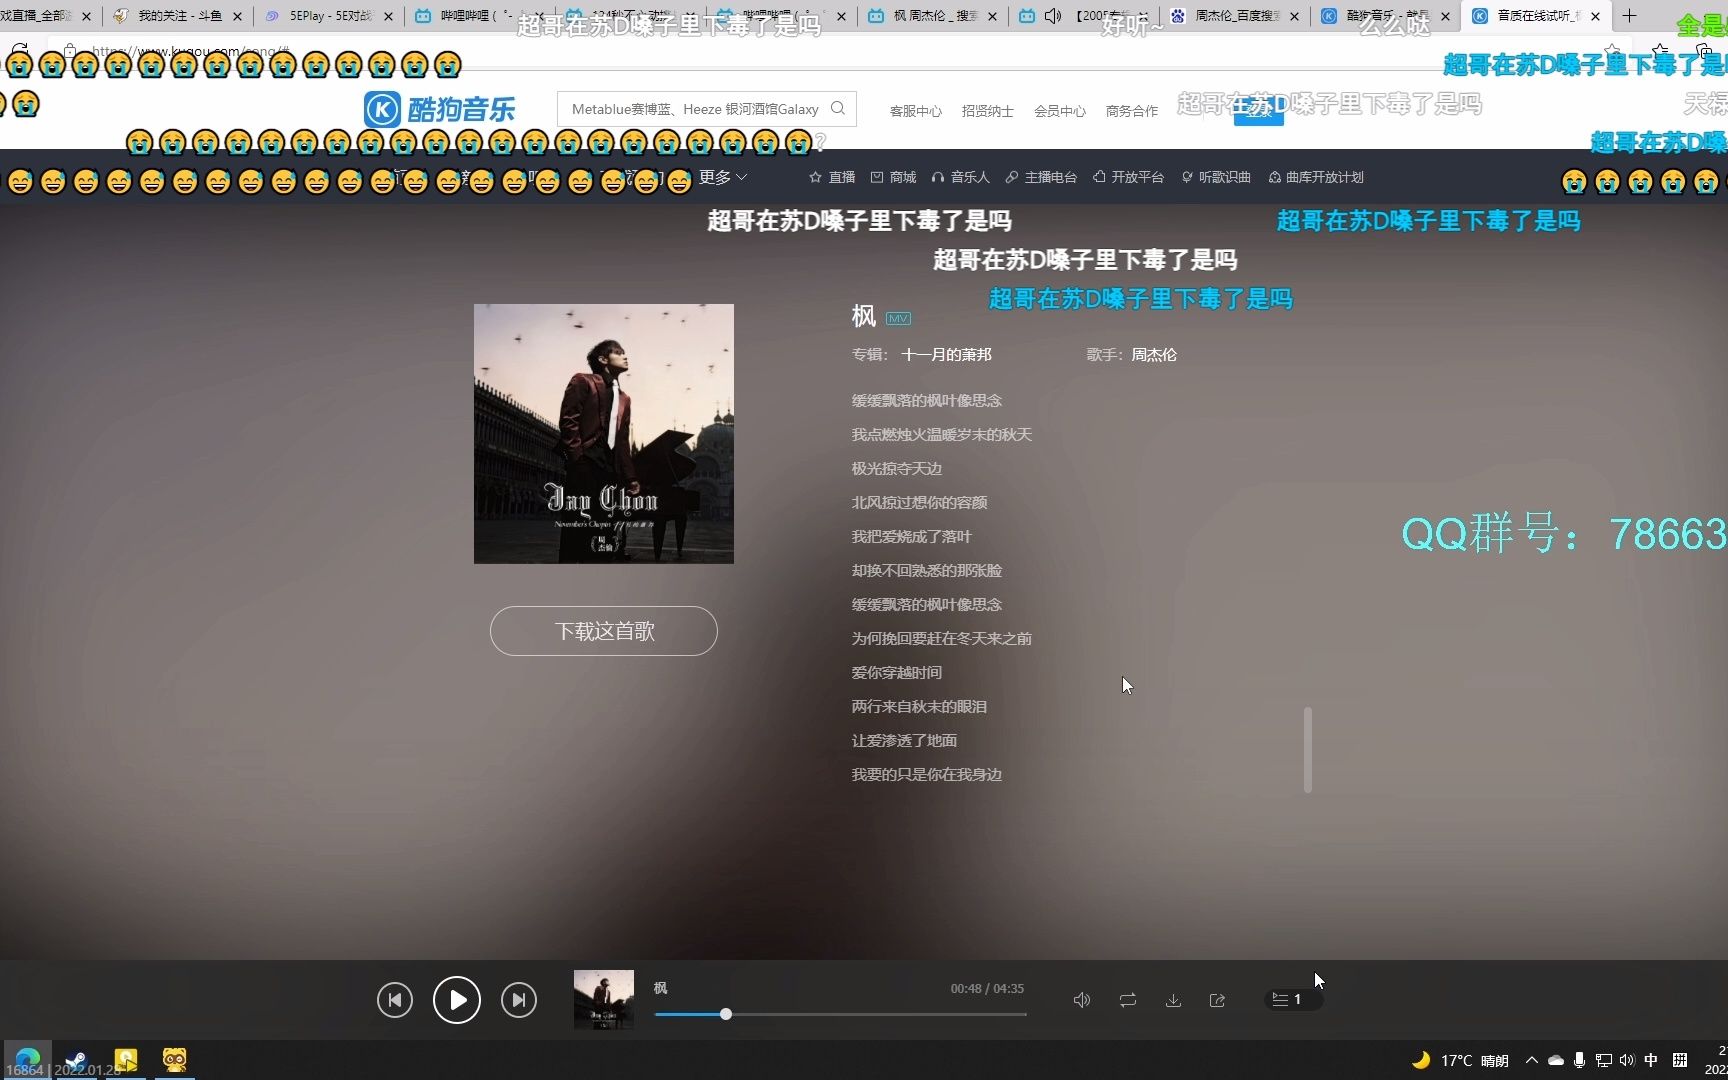
Task: Close the 音质在线试听 tab
Action: [x=1595, y=16]
